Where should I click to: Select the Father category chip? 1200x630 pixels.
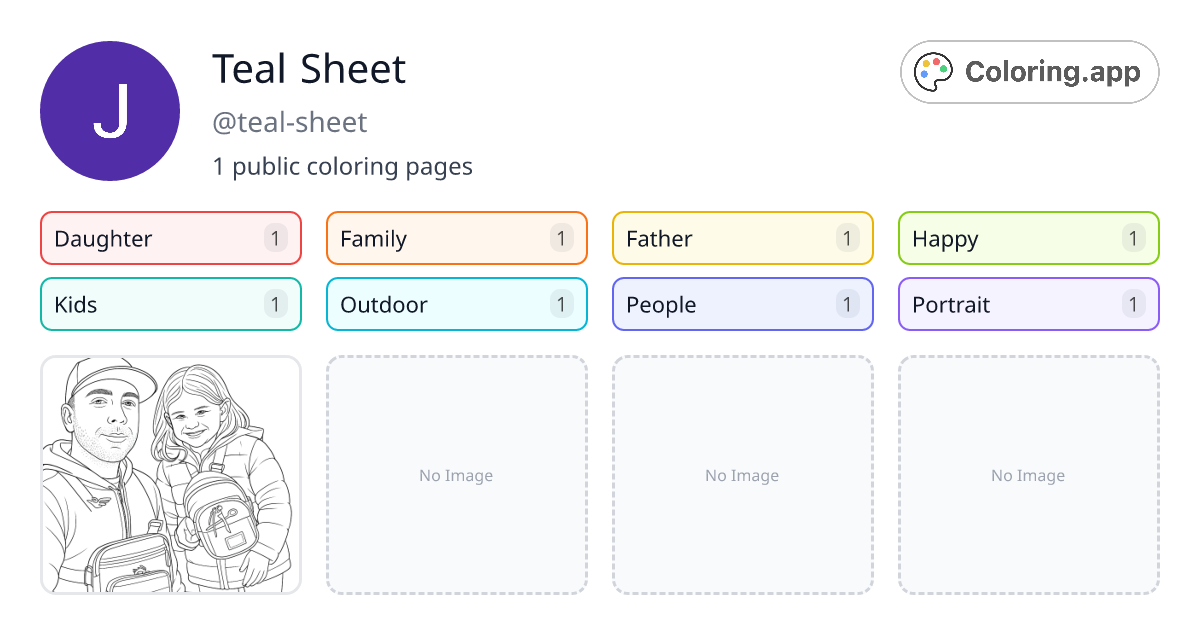coord(742,238)
